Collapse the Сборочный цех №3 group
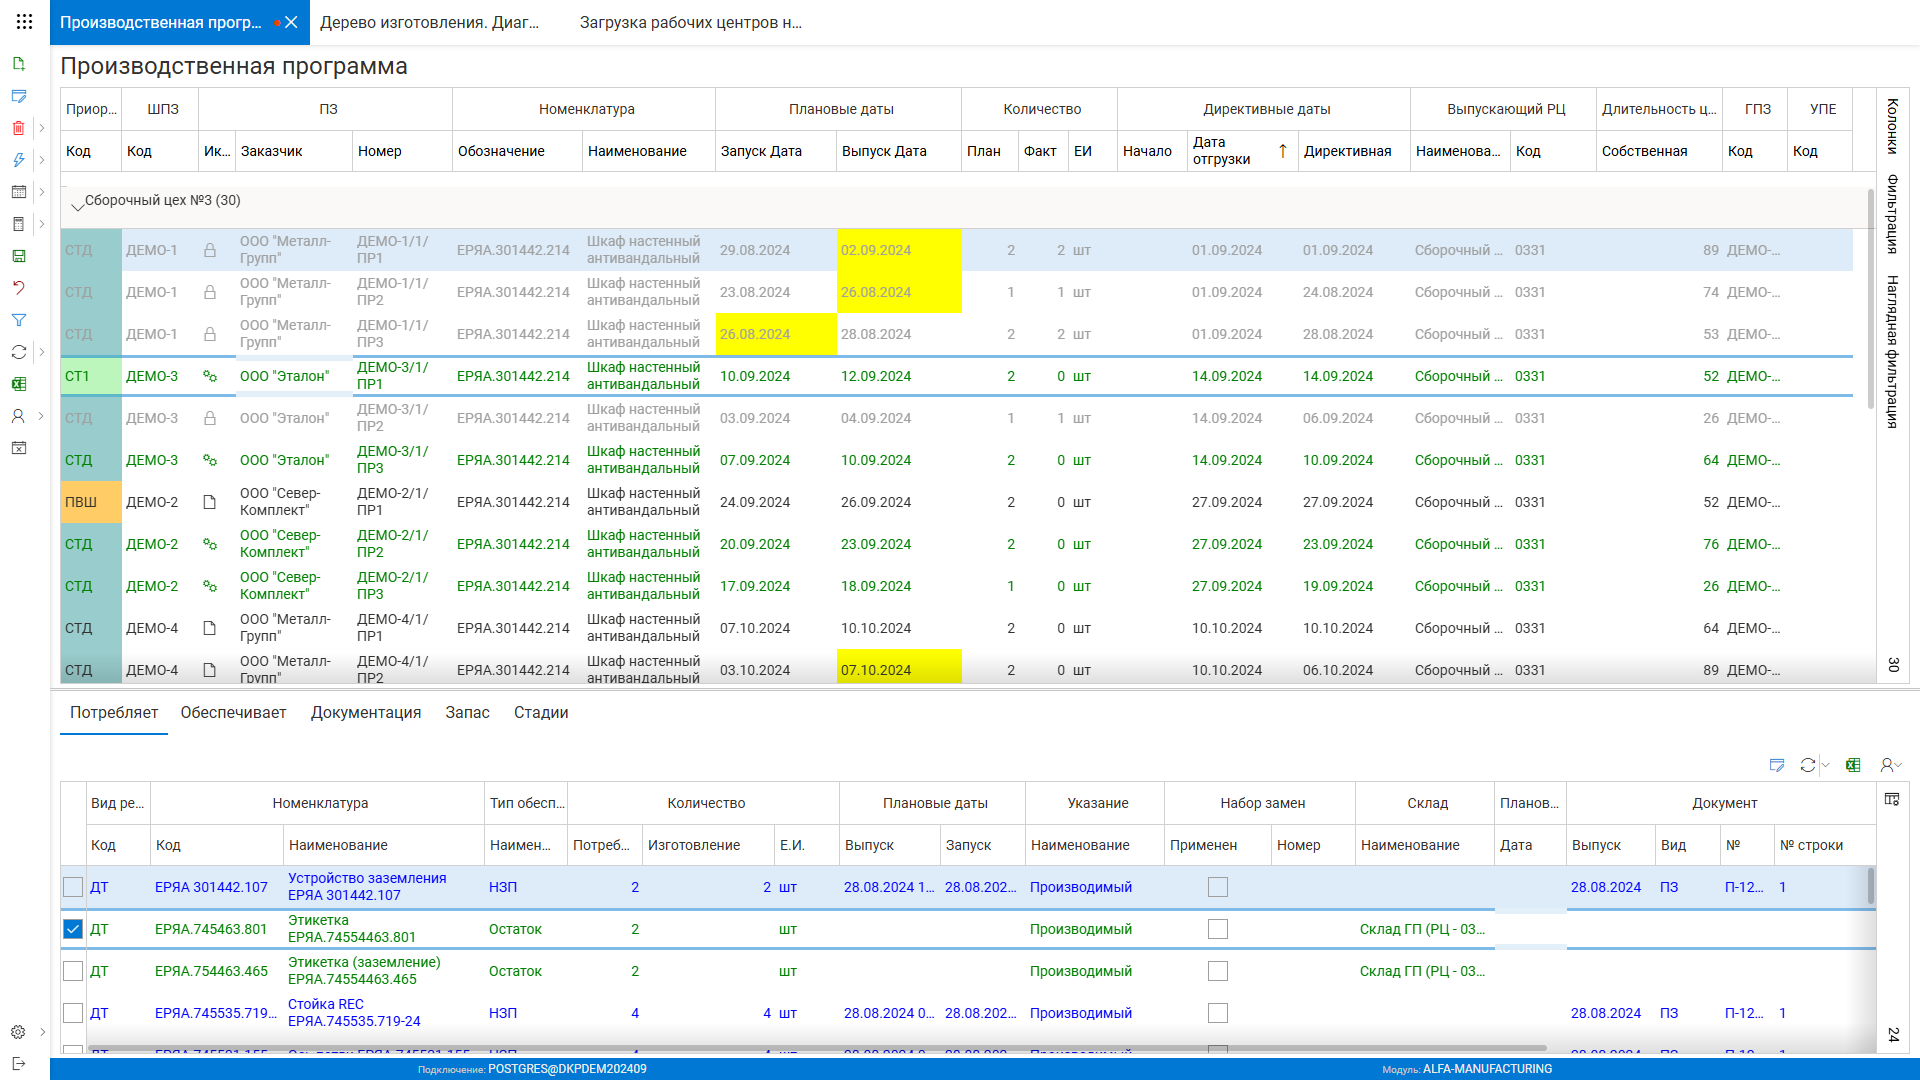1920x1080 pixels. (x=77, y=205)
